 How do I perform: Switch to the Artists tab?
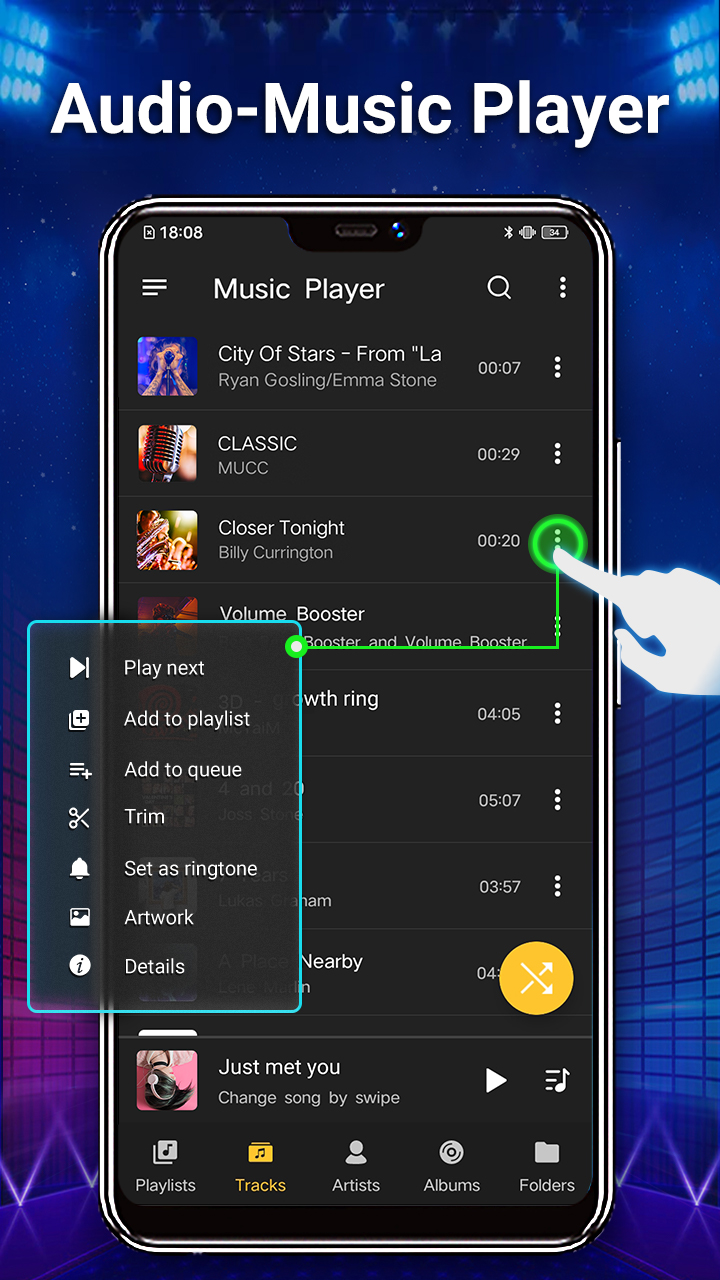[356, 1167]
